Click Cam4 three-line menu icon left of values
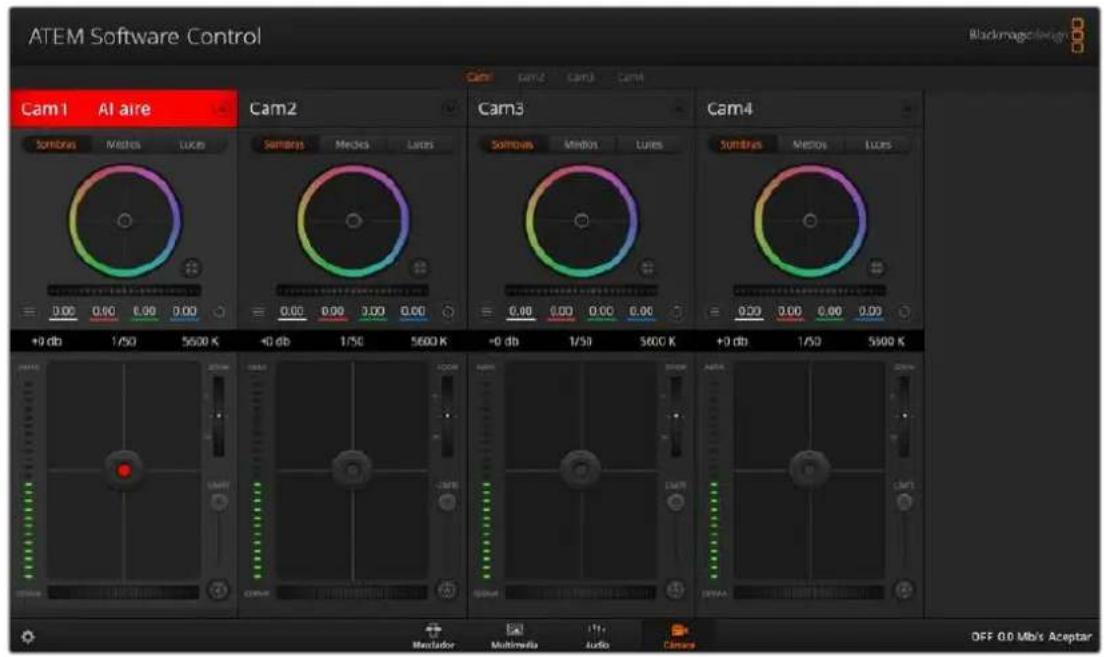Screen dimensions: 1104x657 [715, 311]
